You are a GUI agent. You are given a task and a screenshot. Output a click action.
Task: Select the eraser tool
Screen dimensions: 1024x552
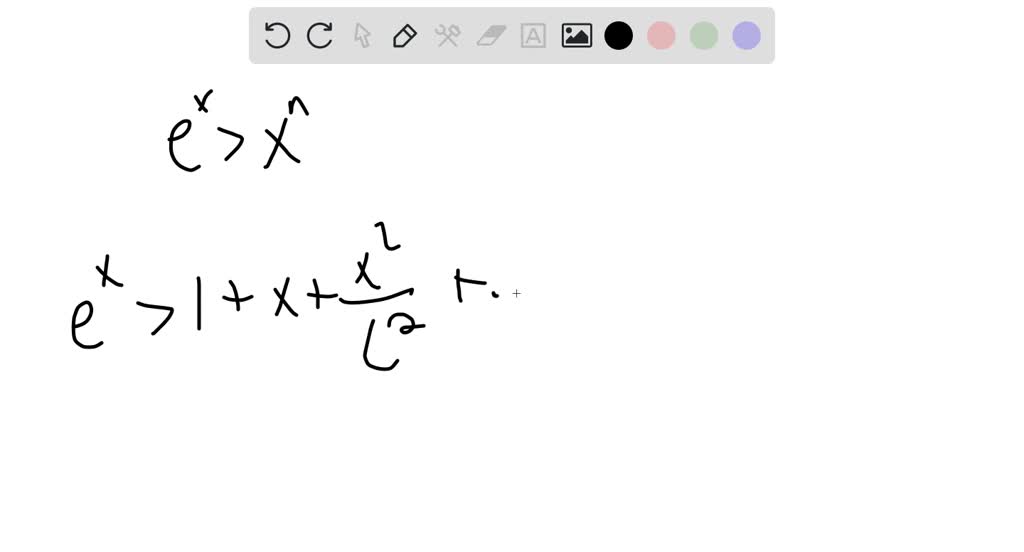click(491, 35)
